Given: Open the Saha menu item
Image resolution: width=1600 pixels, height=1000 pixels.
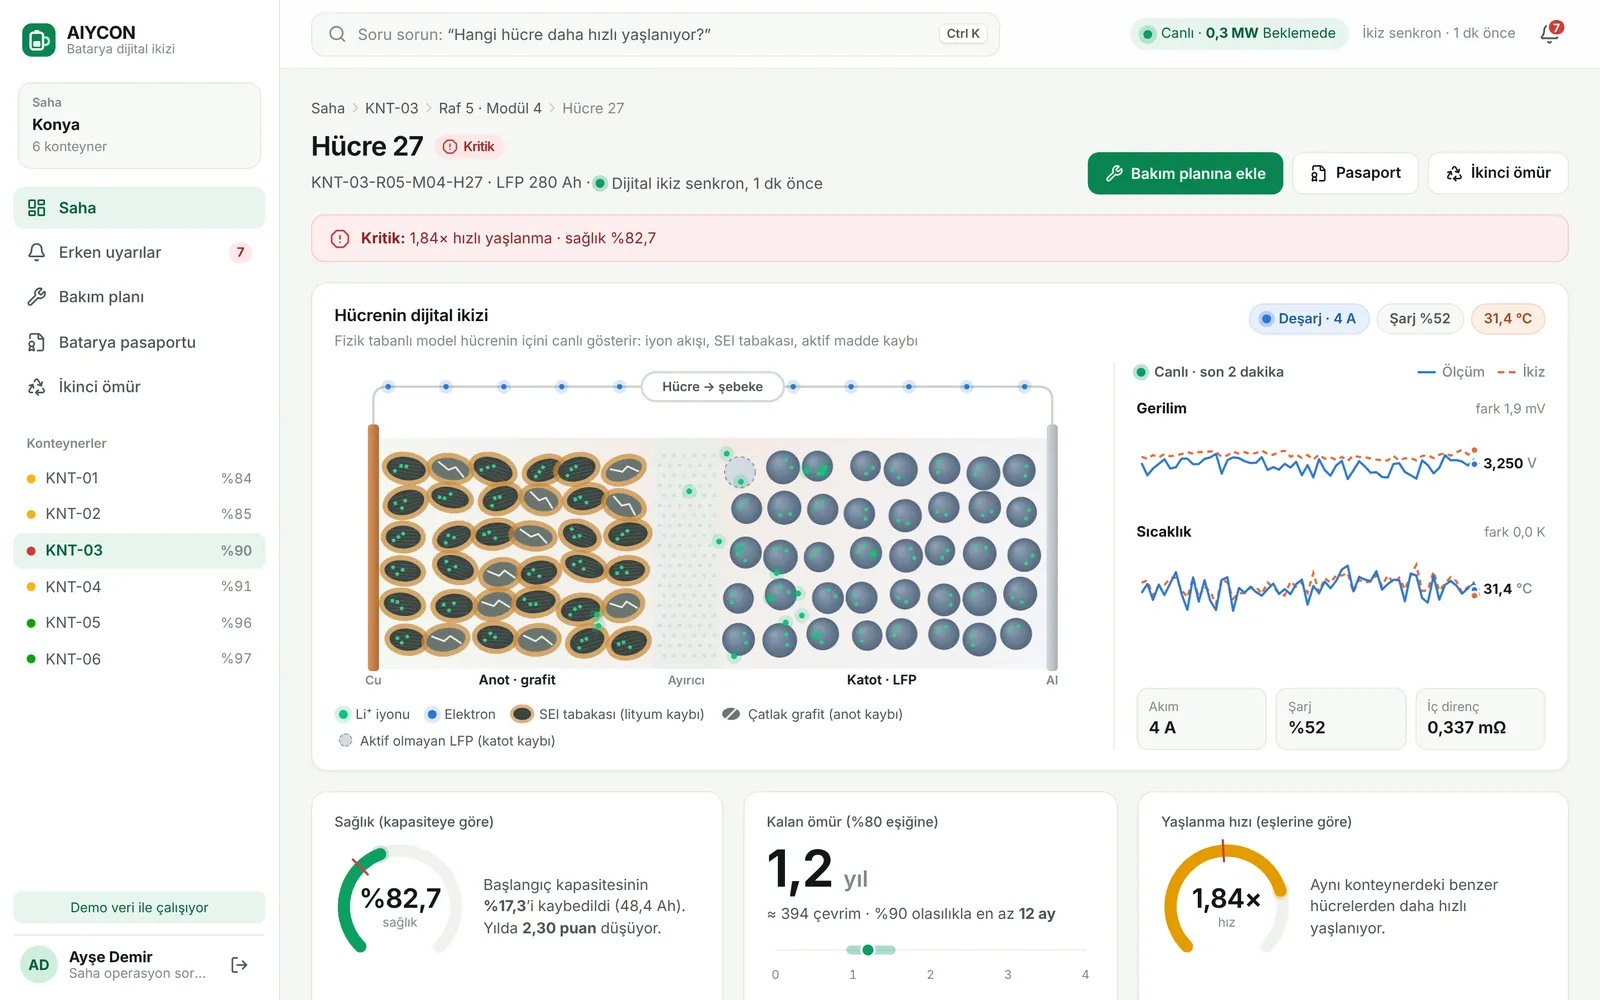Looking at the screenshot, I should (x=139, y=208).
